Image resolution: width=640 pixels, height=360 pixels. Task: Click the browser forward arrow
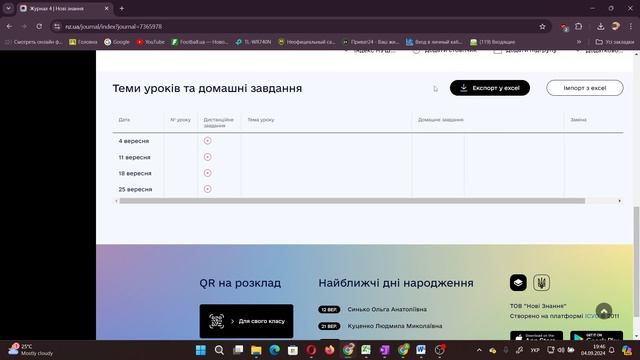[24, 27]
